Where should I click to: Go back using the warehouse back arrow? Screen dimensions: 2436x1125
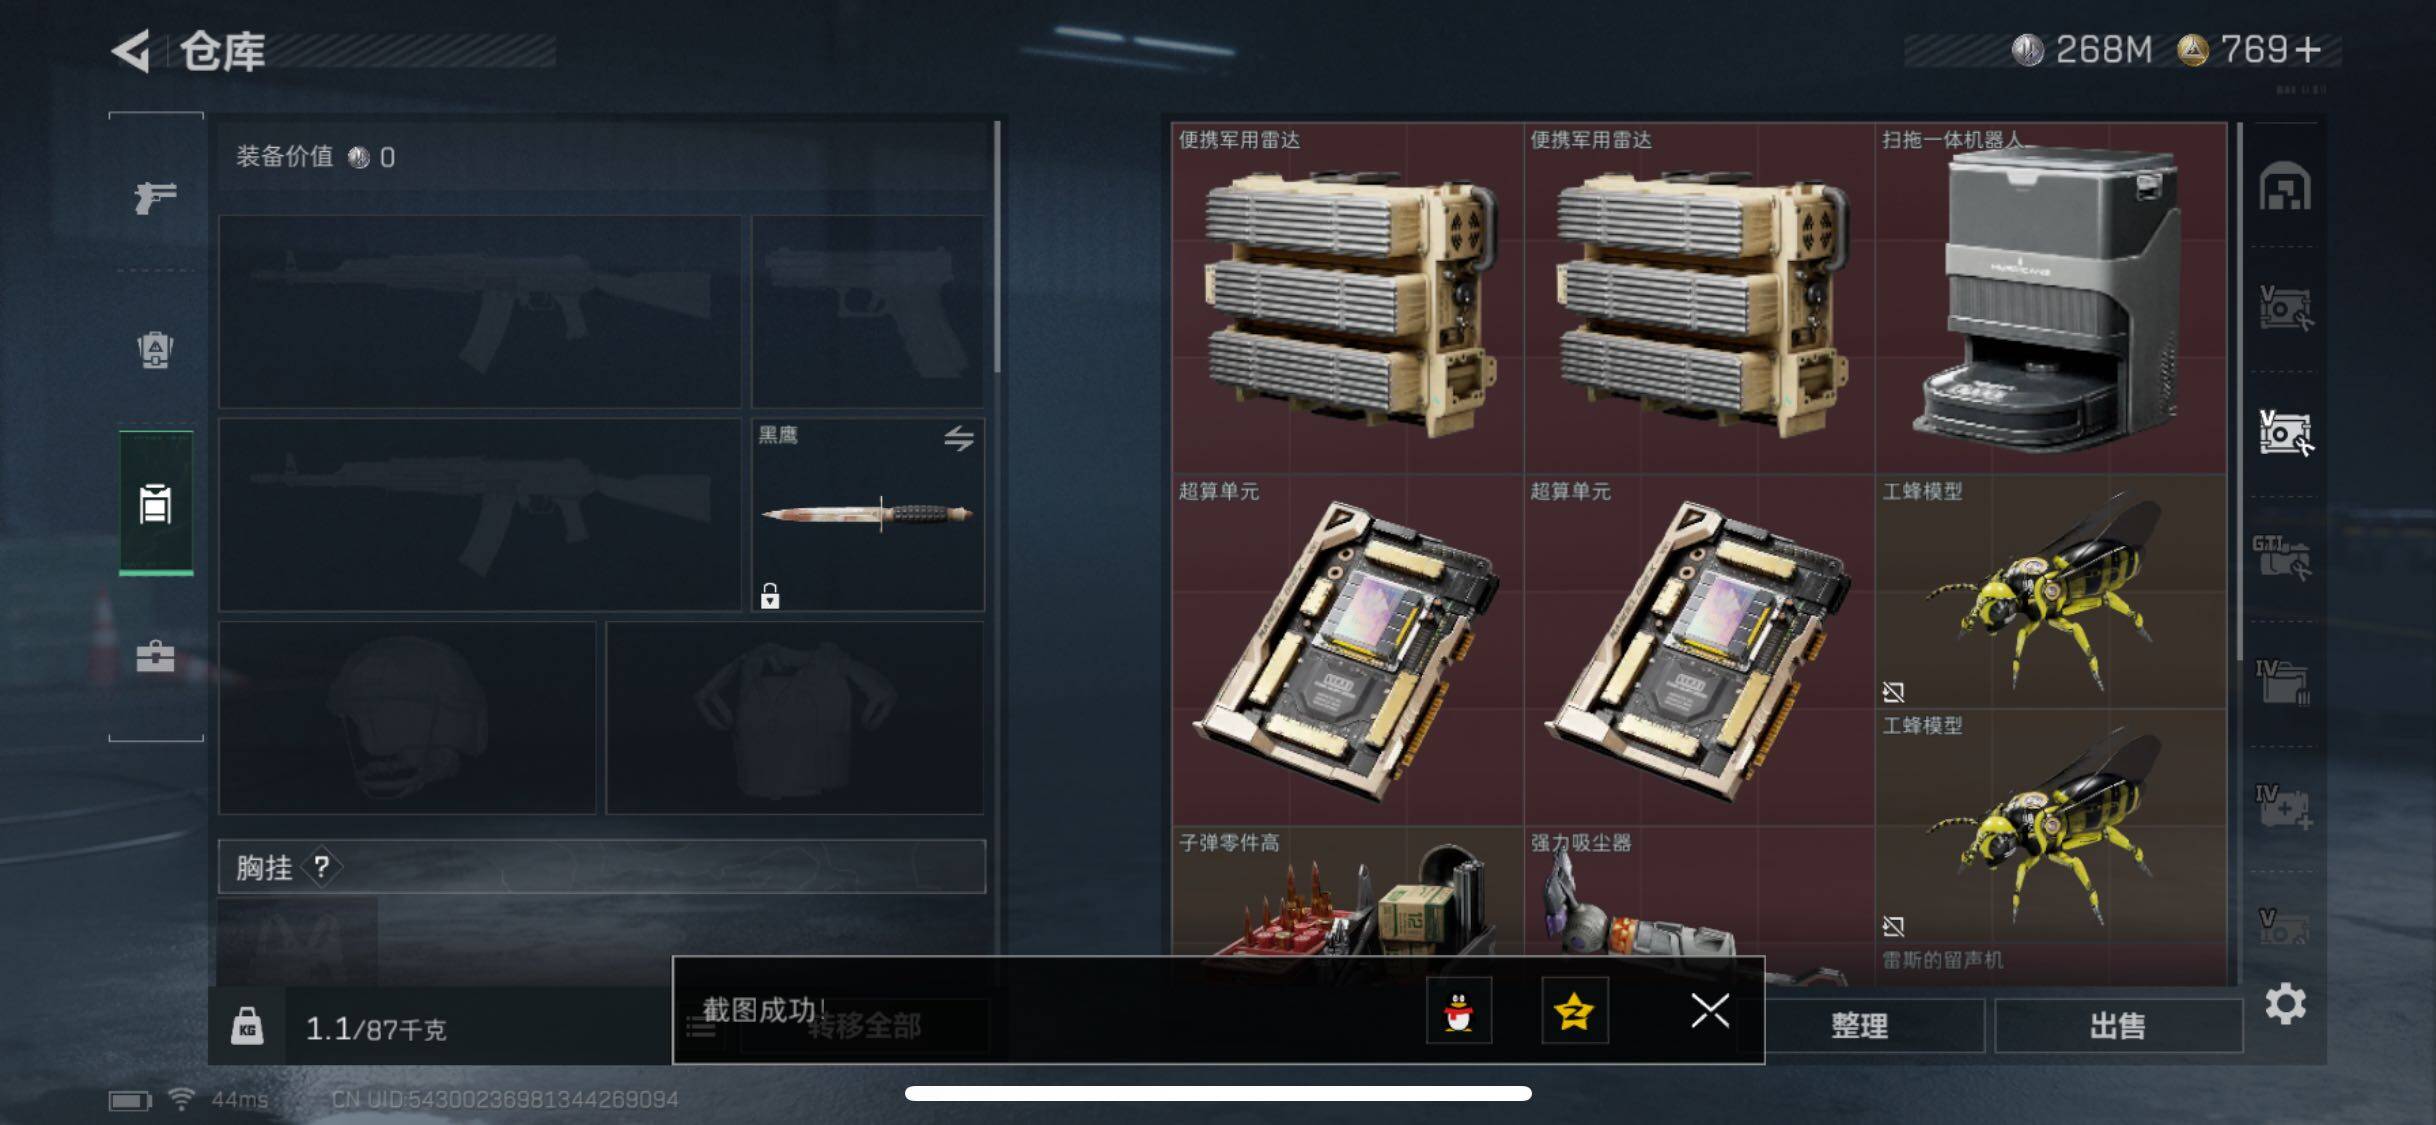(131, 50)
